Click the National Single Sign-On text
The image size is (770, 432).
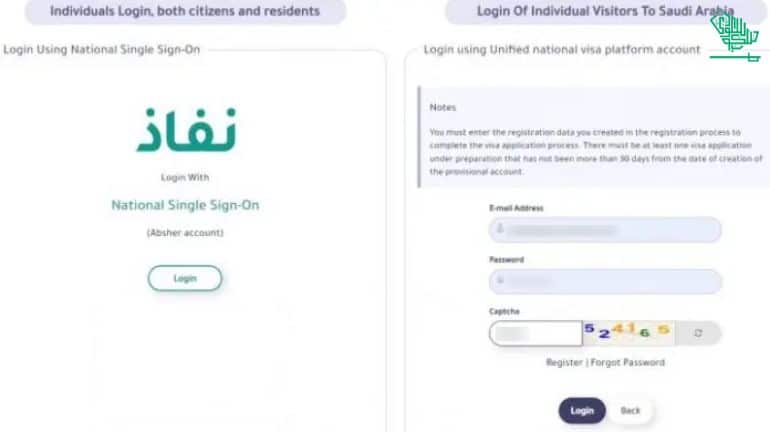tap(185, 205)
